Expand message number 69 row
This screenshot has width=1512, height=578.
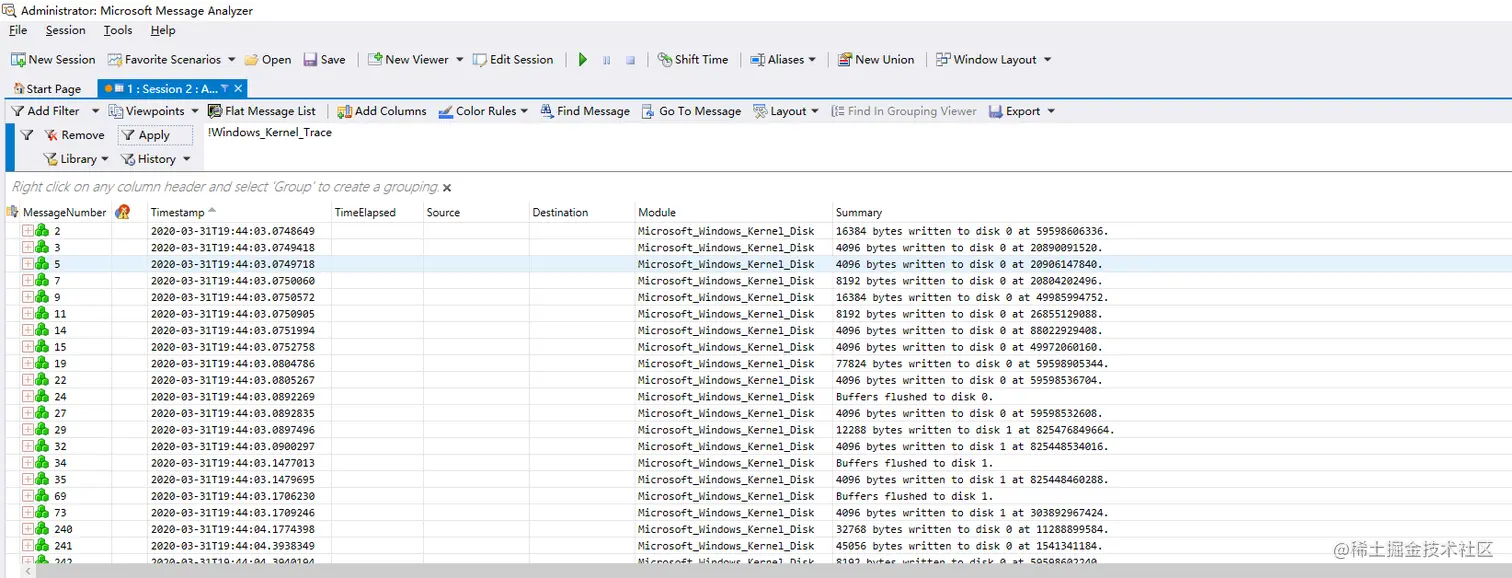click(27, 496)
